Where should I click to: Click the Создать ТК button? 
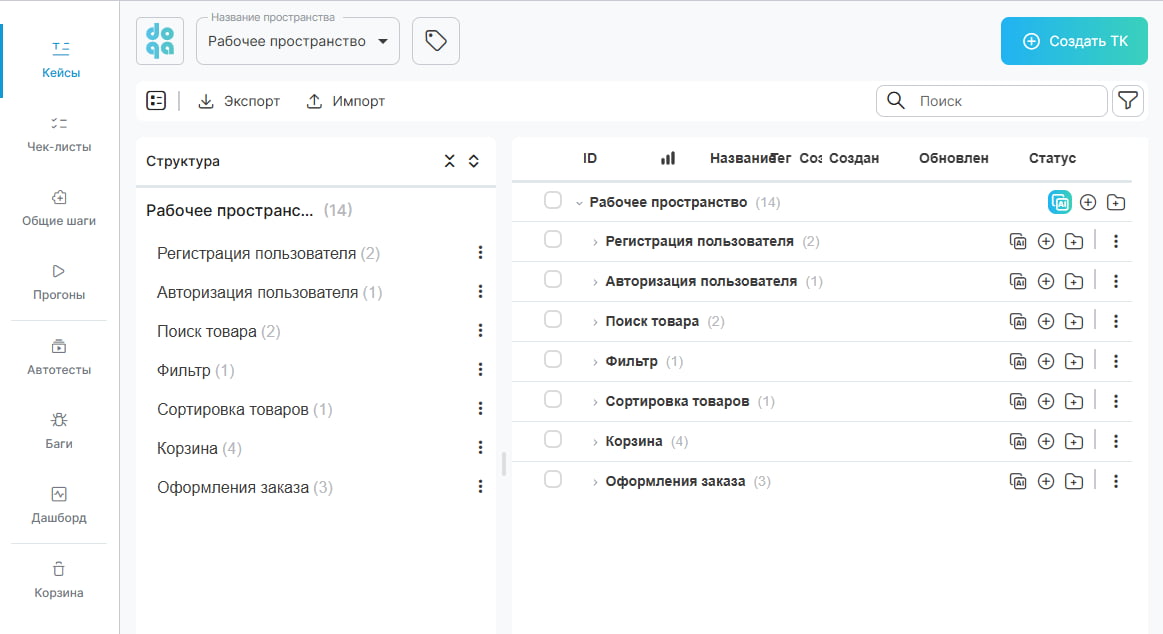(x=1073, y=41)
